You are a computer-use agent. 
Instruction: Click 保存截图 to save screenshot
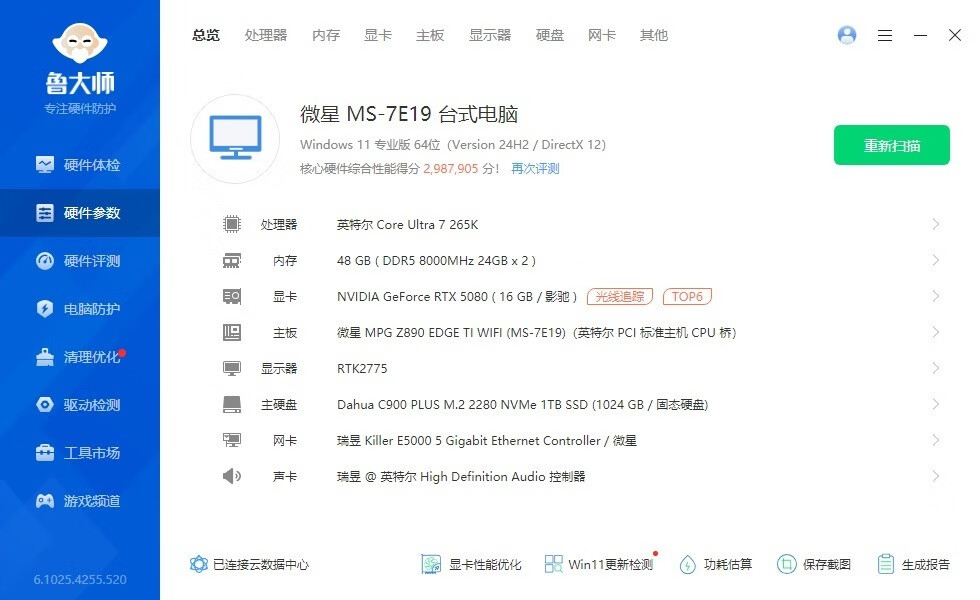tap(814, 564)
